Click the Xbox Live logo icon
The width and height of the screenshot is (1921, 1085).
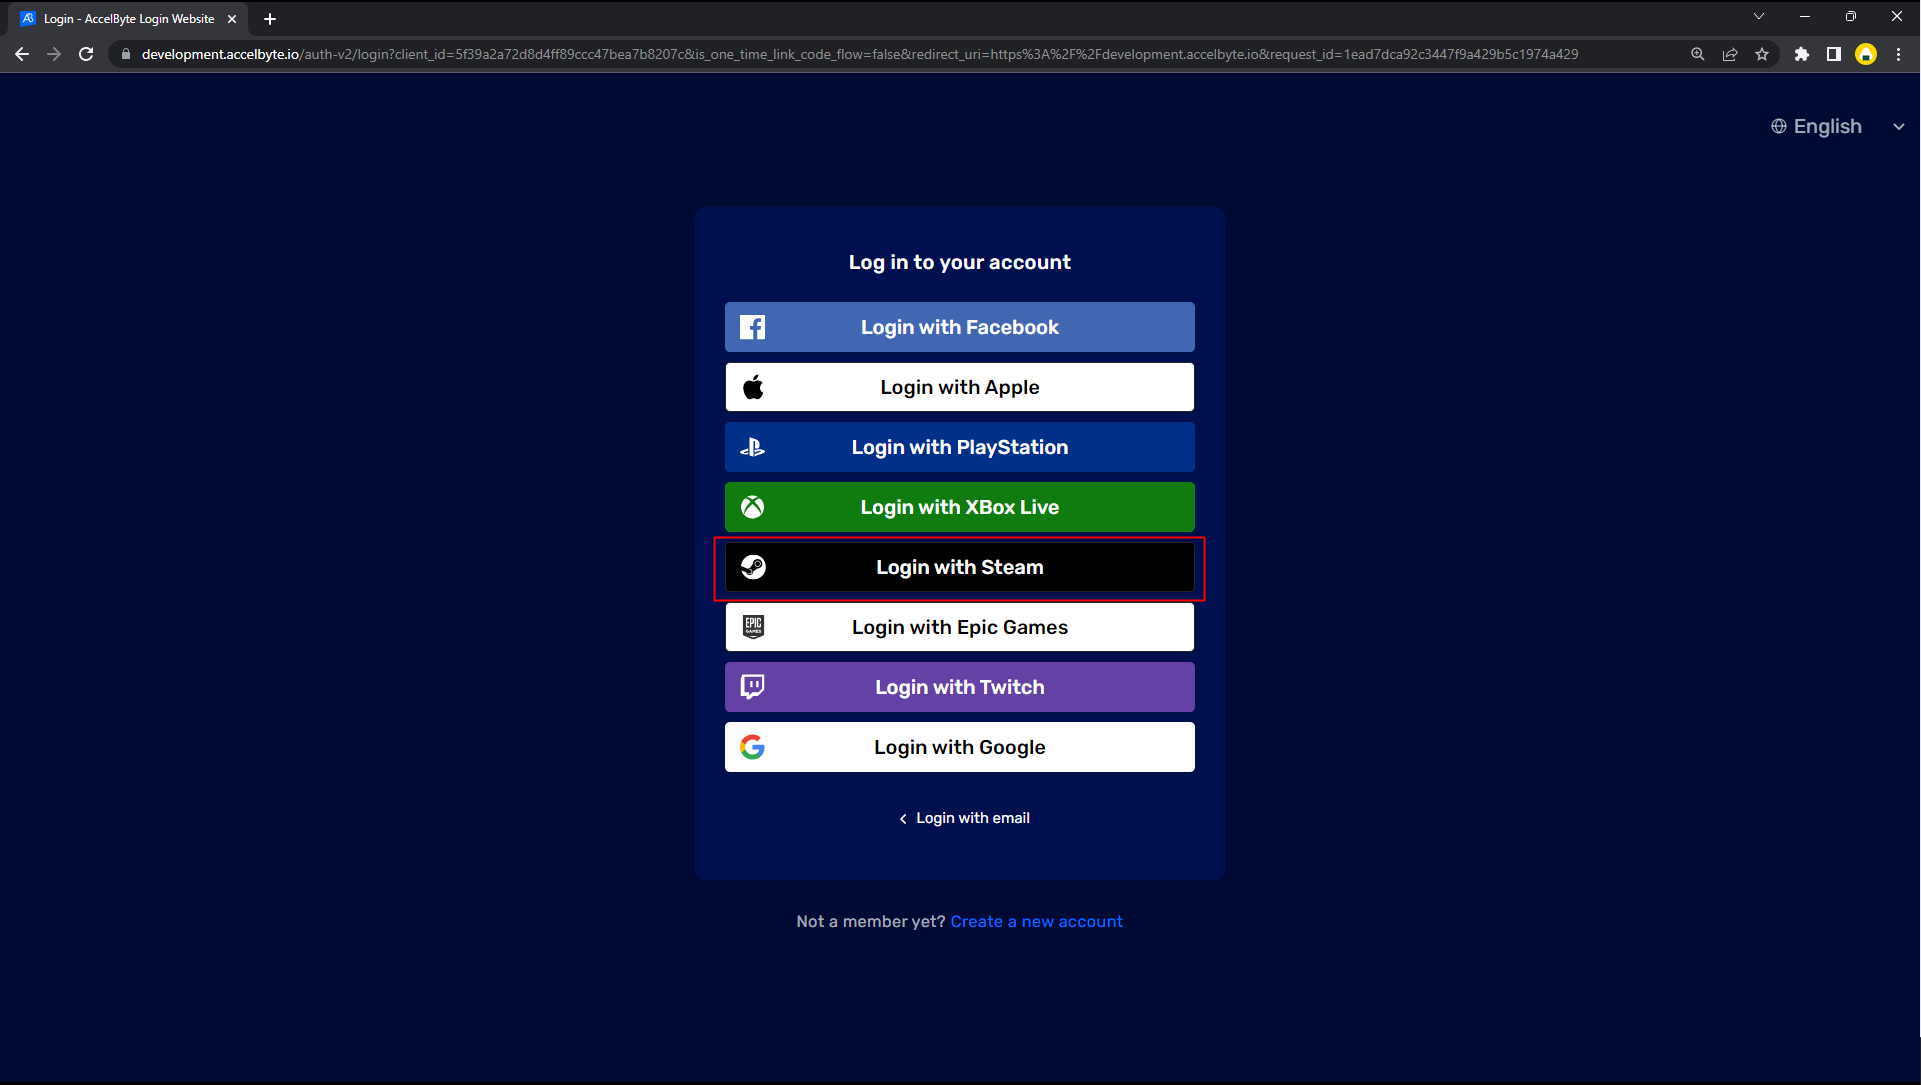(x=753, y=507)
